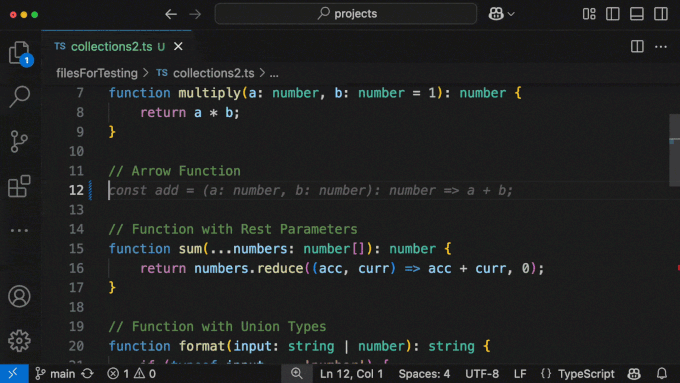Select encoding UTF-8 in status bar
The height and width of the screenshot is (383, 680).
click(482, 373)
